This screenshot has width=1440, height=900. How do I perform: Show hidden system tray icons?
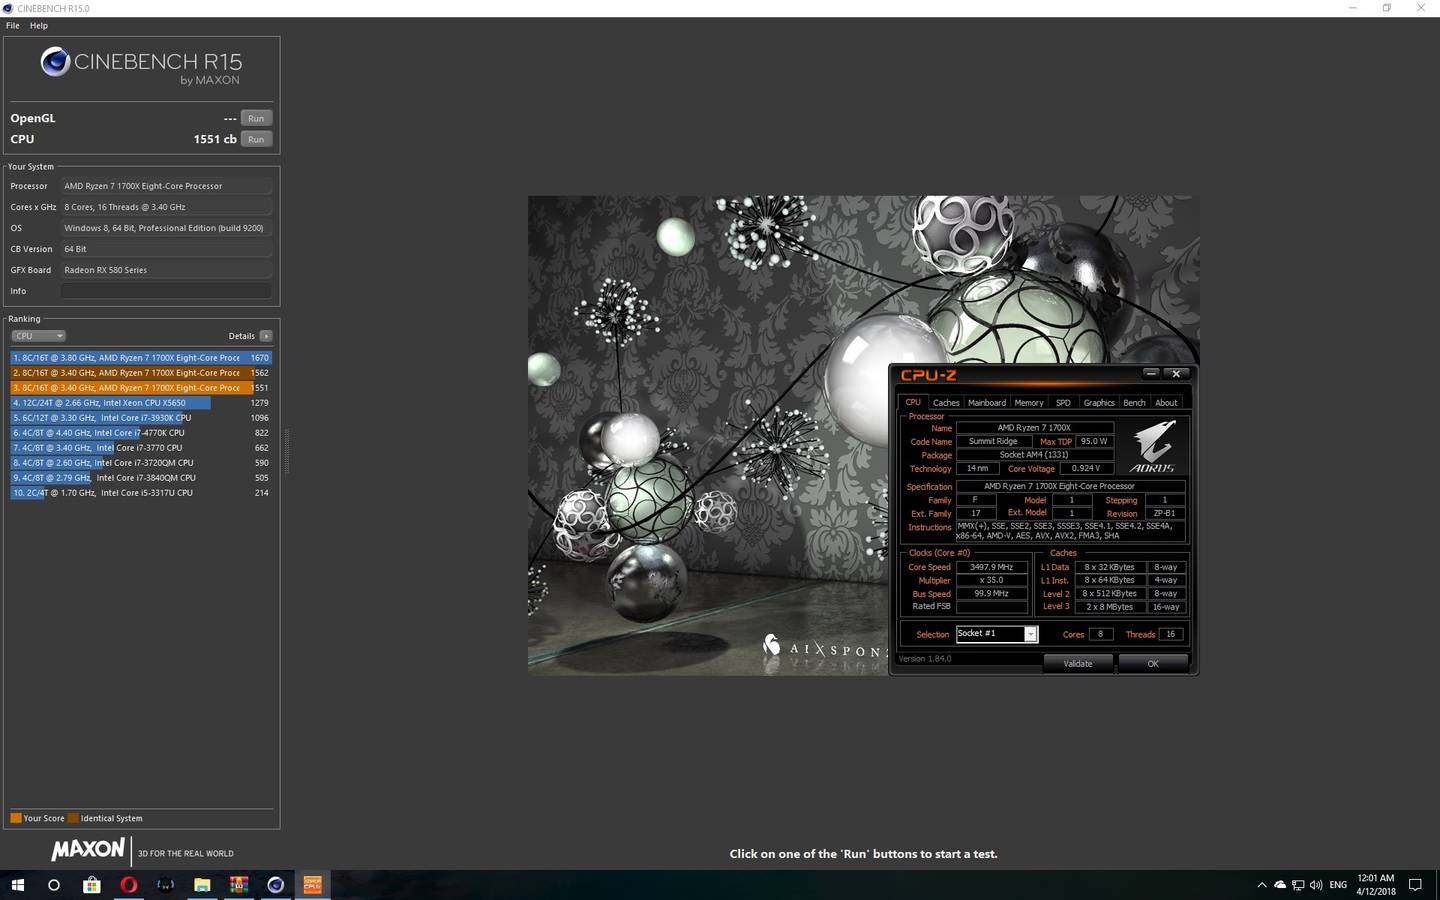point(1261,885)
